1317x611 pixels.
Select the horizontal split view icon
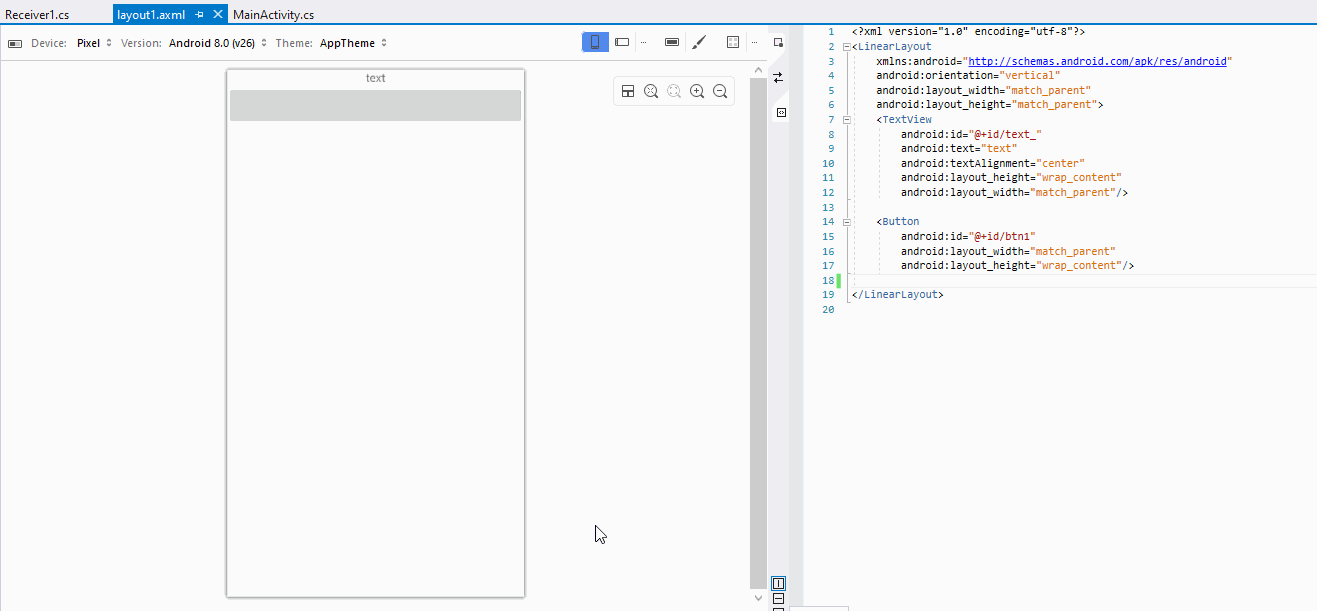[x=779, y=598]
